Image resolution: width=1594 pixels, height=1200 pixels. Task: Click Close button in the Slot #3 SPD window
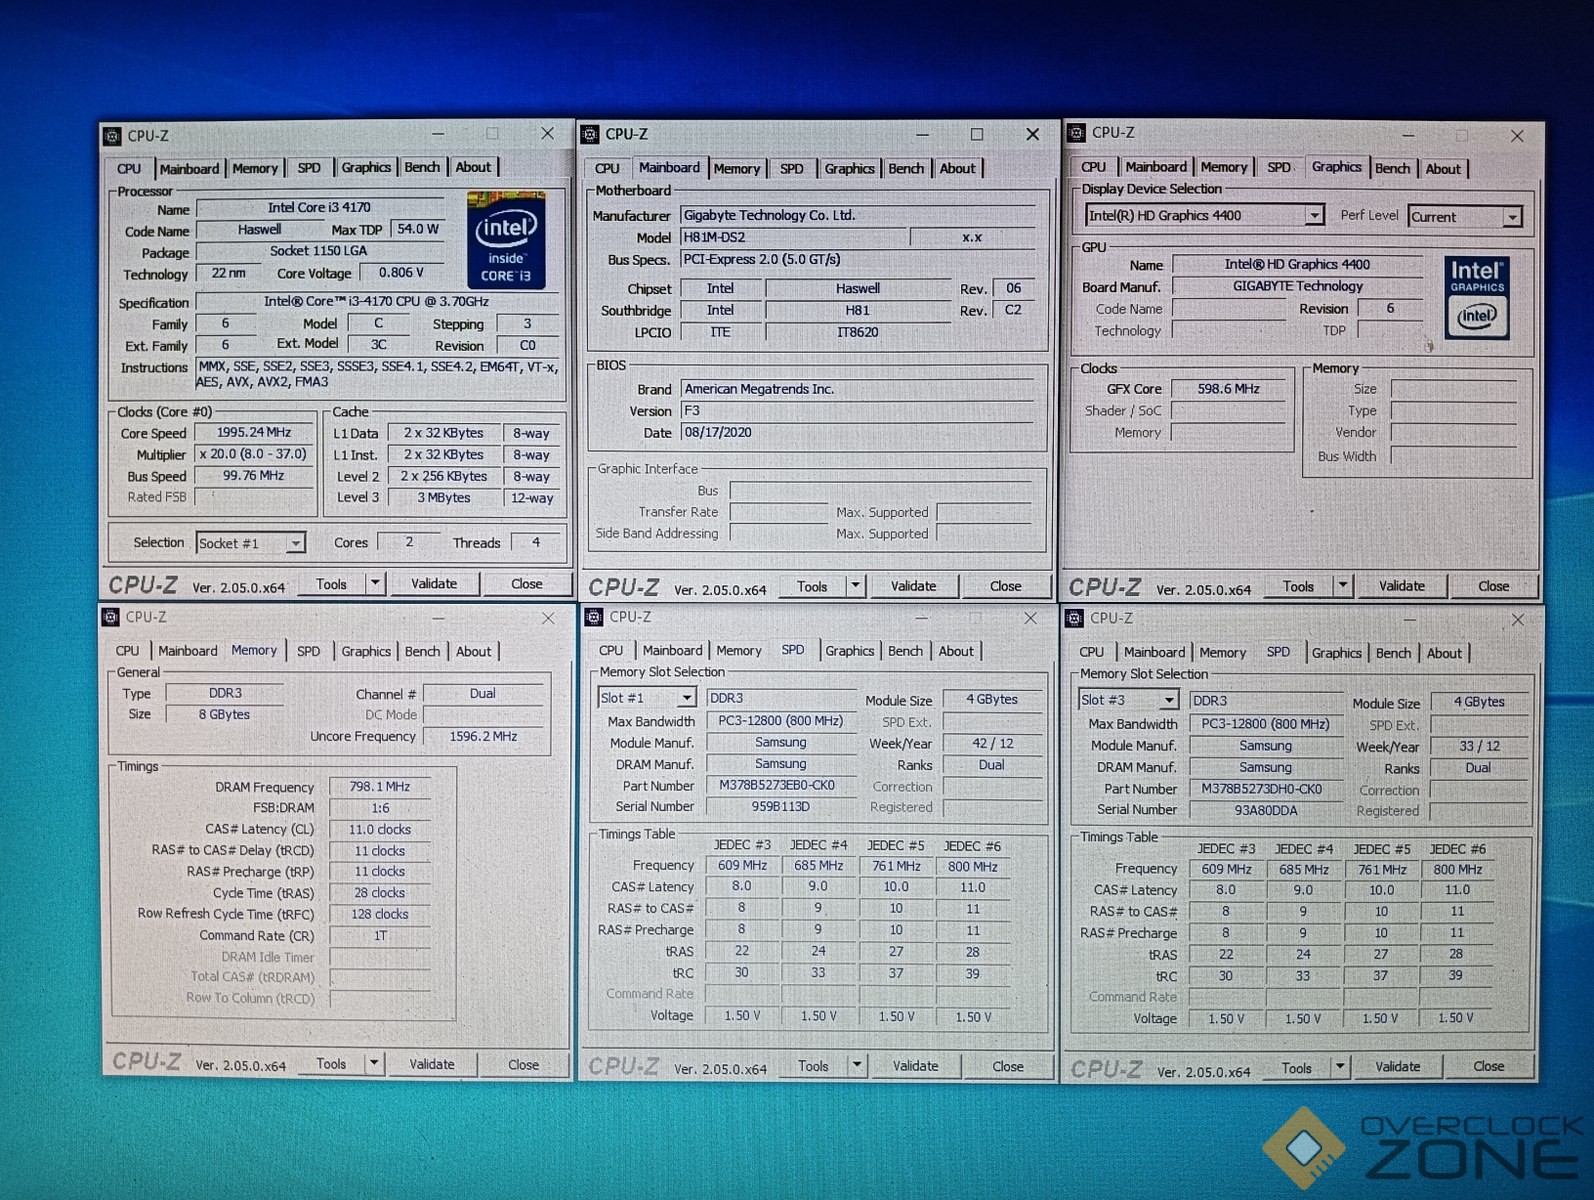(x=1489, y=1067)
